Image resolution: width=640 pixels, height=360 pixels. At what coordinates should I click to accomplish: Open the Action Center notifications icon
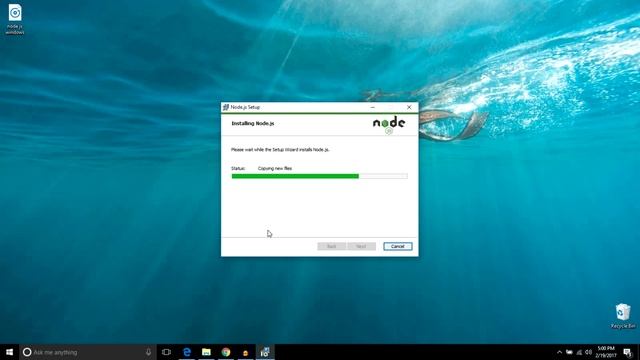[628, 352]
